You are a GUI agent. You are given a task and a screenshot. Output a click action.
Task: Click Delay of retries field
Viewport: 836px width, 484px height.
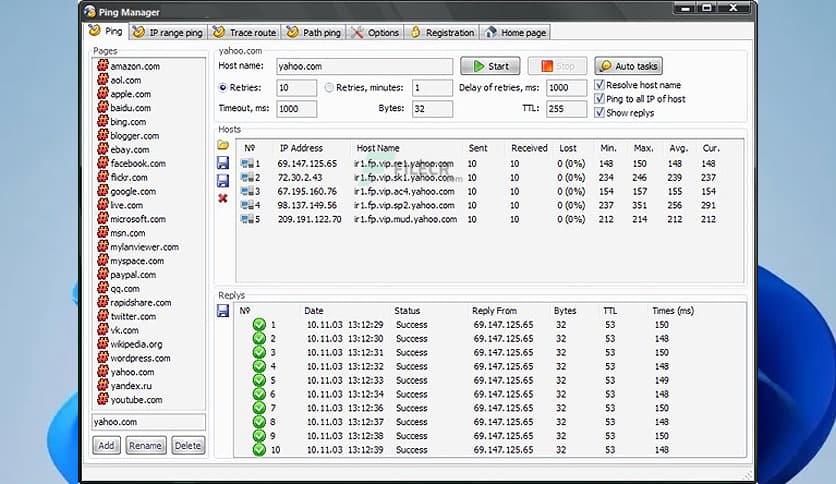567,87
